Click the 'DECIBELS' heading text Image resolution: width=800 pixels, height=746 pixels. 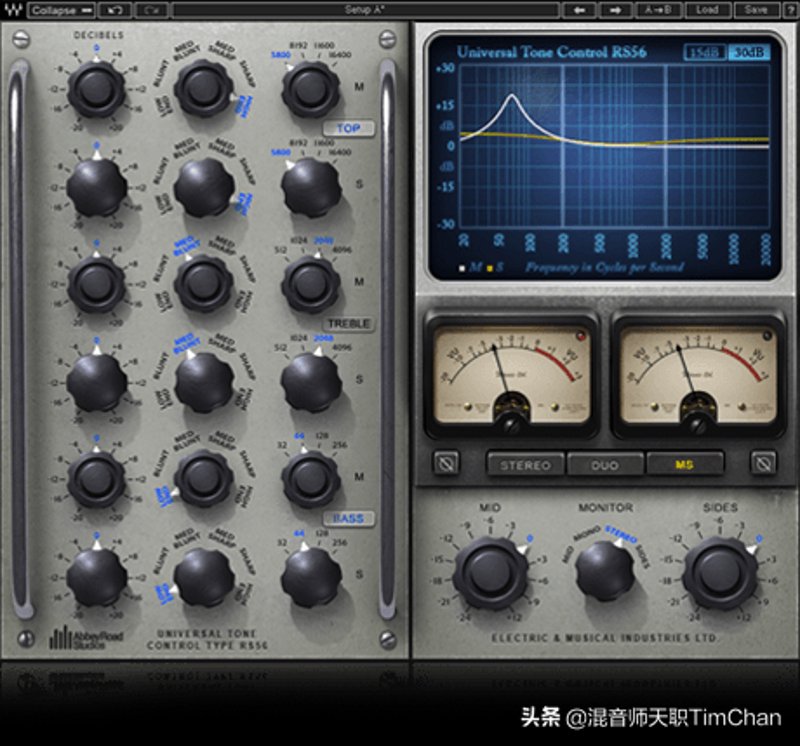[99, 35]
